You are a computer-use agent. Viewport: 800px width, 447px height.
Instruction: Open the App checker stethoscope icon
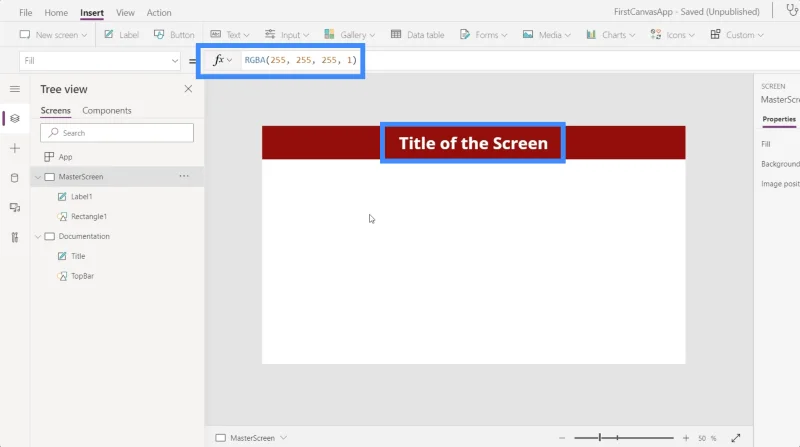(x=792, y=10)
